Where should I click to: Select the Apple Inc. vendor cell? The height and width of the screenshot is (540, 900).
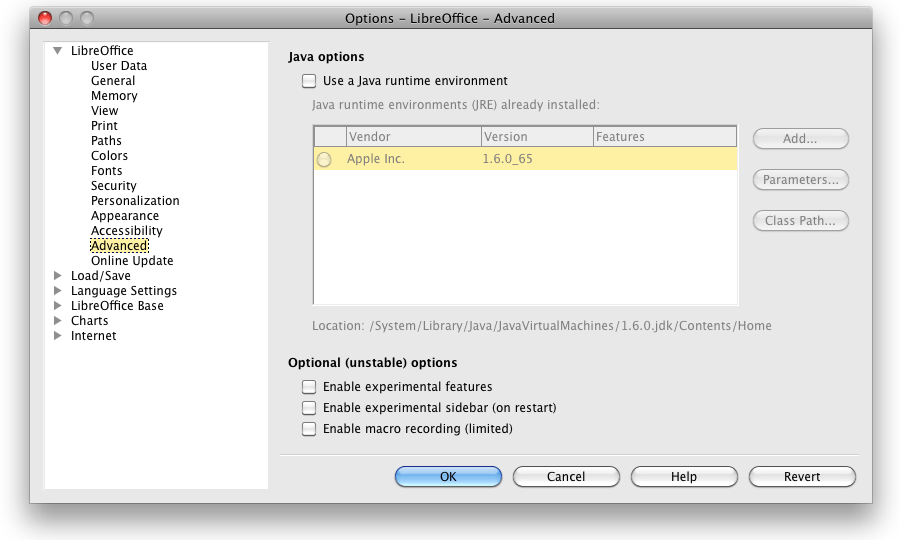coord(375,159)
